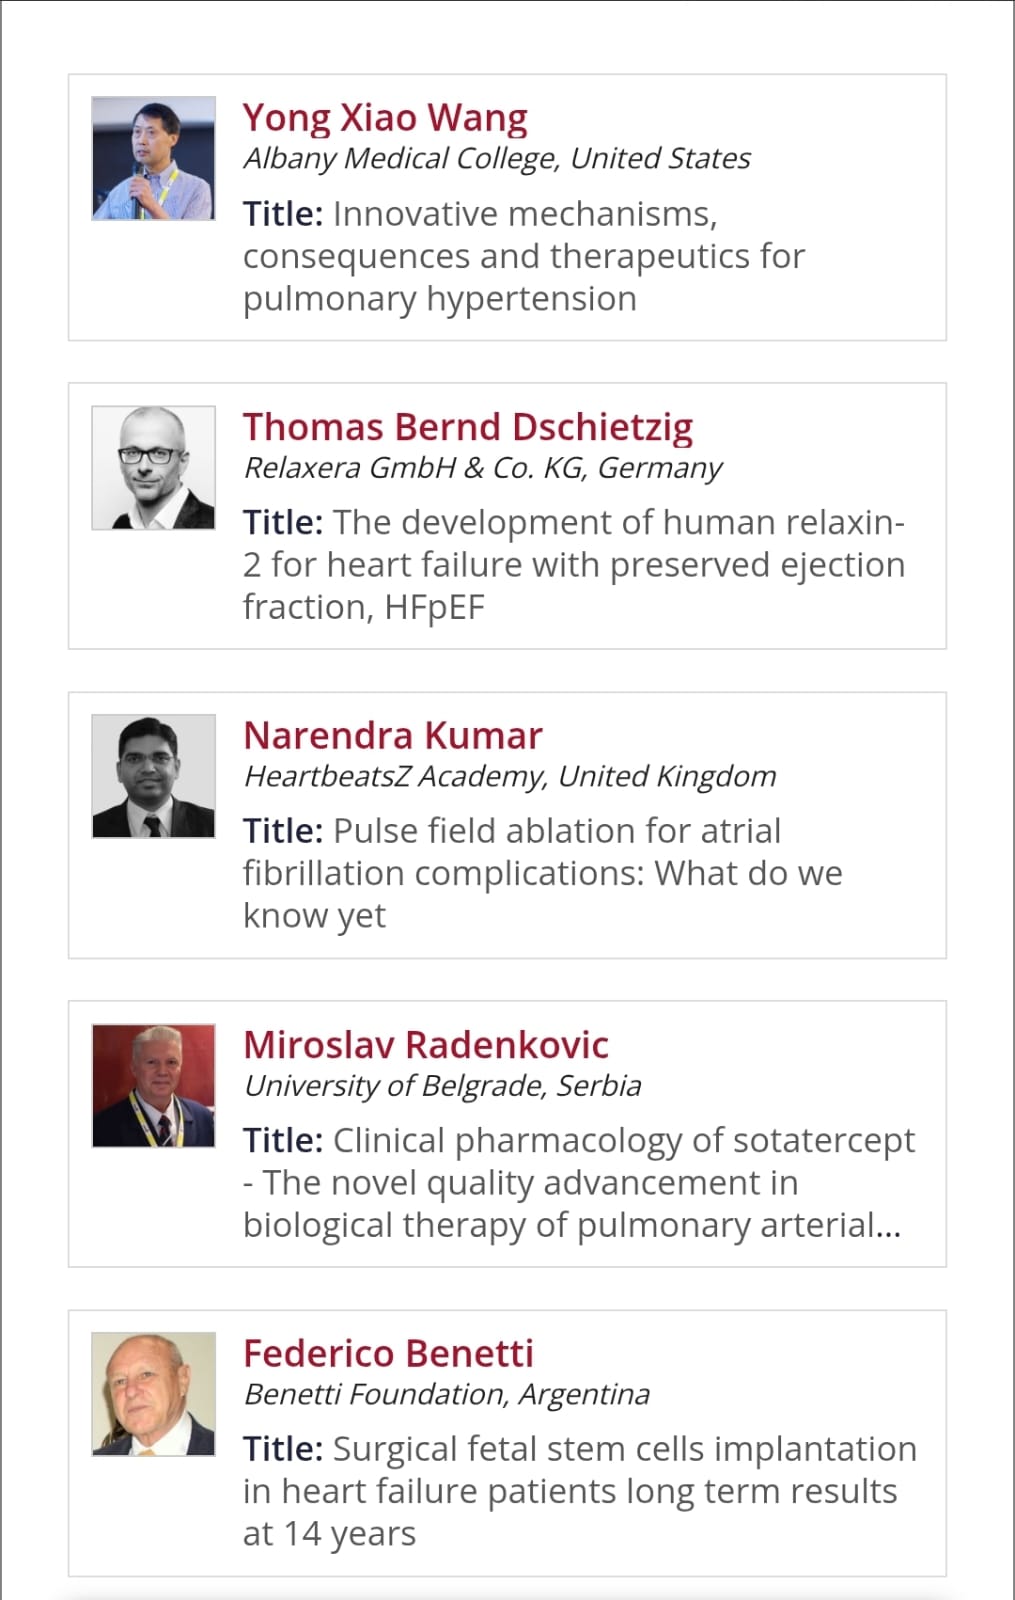The width and height of the screenshot is (1015, 1600).
Task: Open Federico Benetti's speaker profile
Action: pyautogui.click(x=388, y=1353)
